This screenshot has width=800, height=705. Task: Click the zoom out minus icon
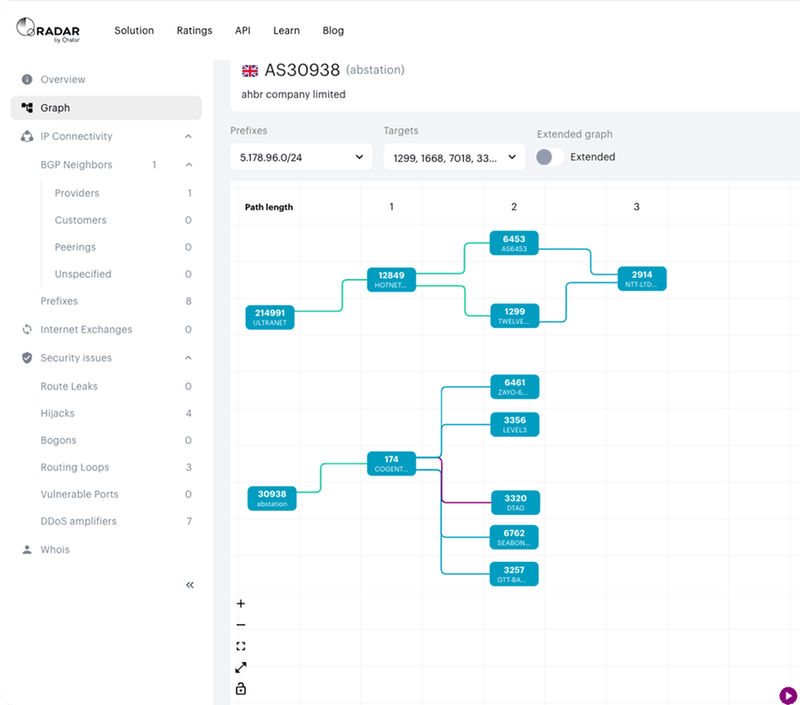(241, 625)
